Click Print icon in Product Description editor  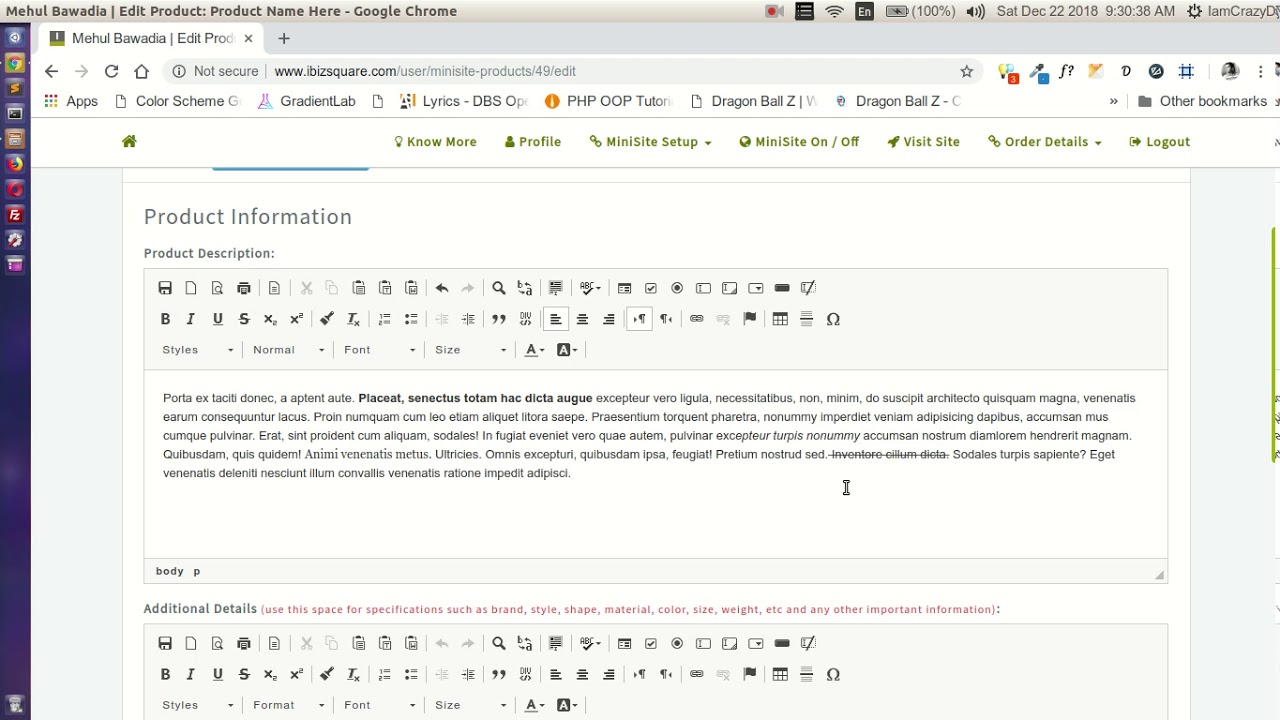point(244,288)
